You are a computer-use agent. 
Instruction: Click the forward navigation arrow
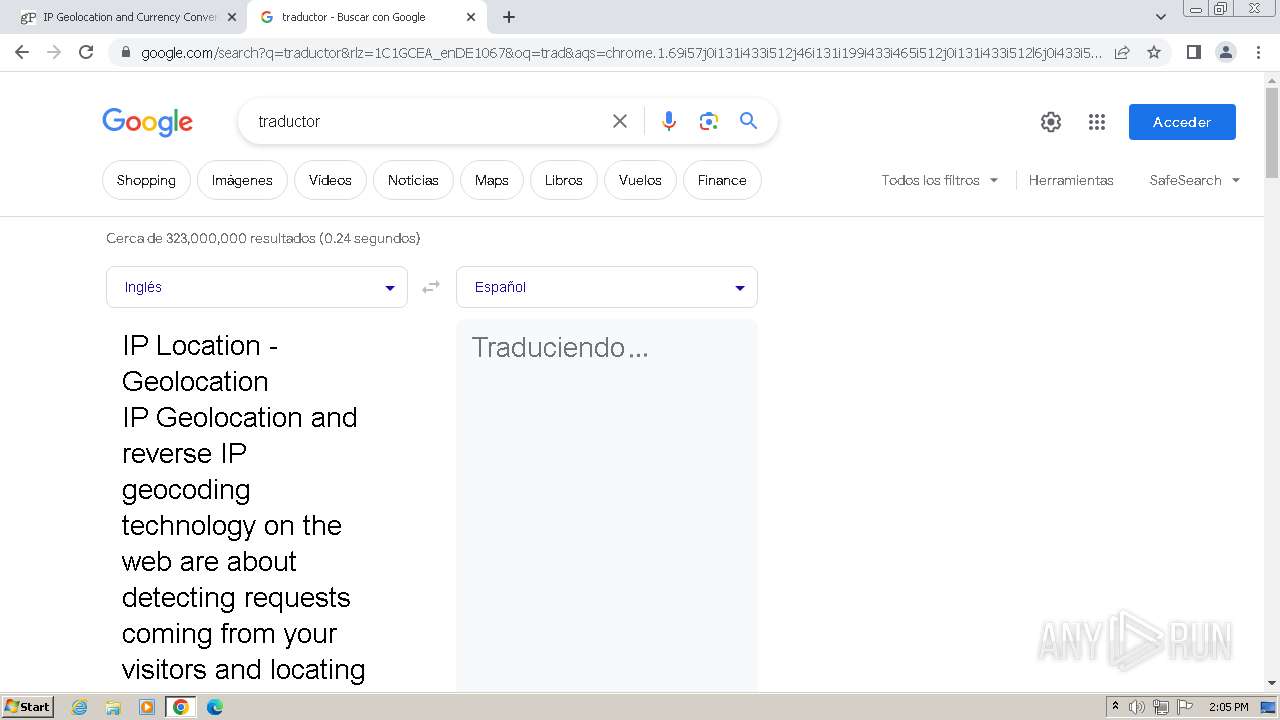pyautogui.click(x=54, y=52)
